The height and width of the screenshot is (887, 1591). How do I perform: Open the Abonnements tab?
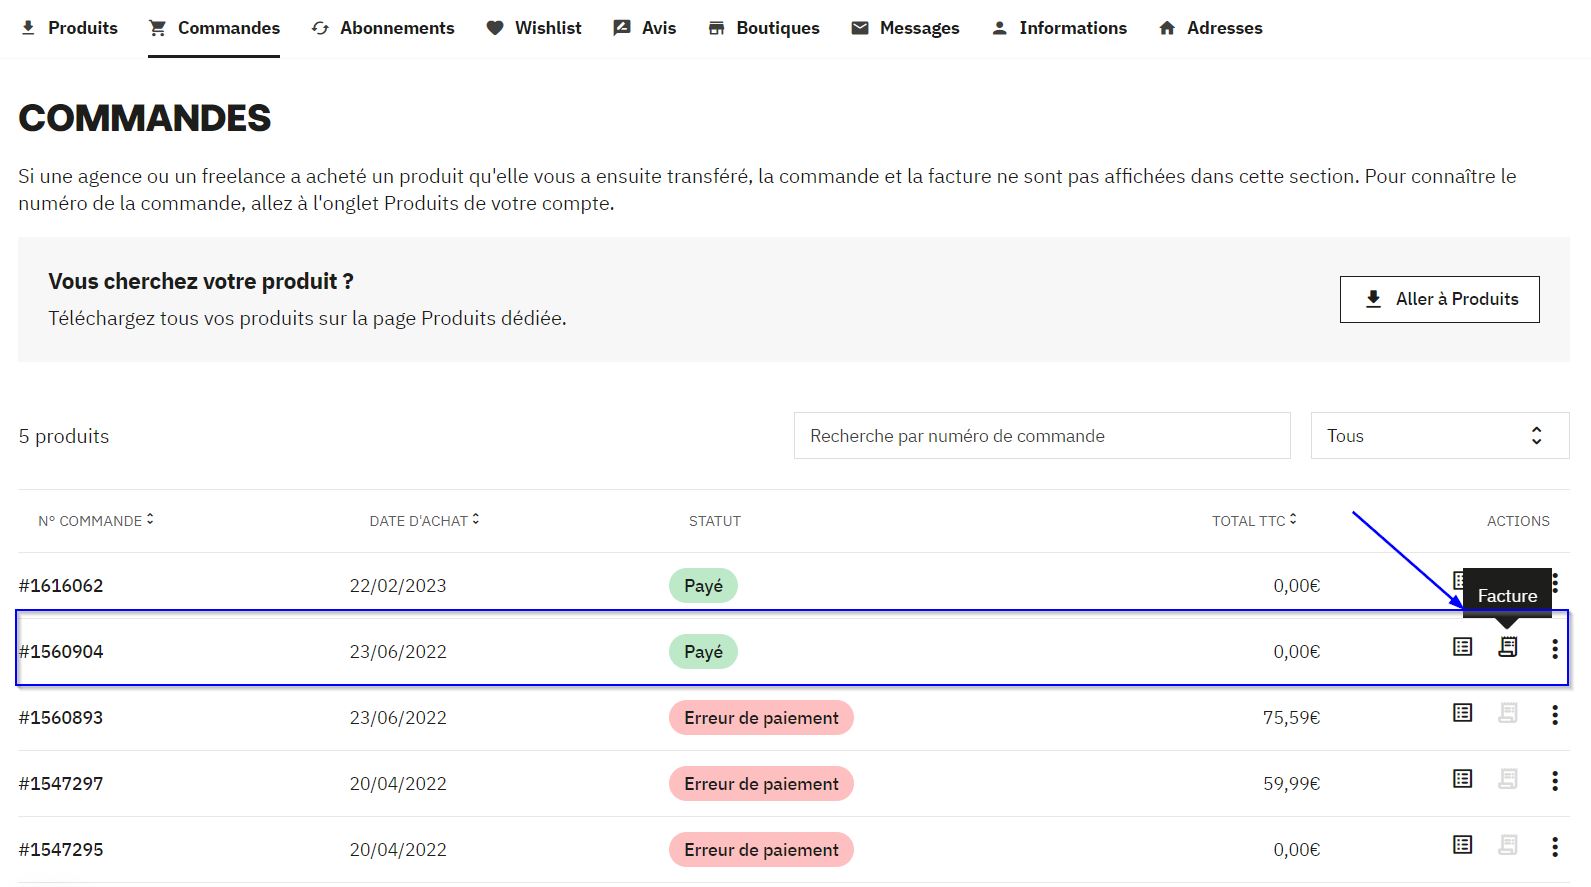[383, 28]
